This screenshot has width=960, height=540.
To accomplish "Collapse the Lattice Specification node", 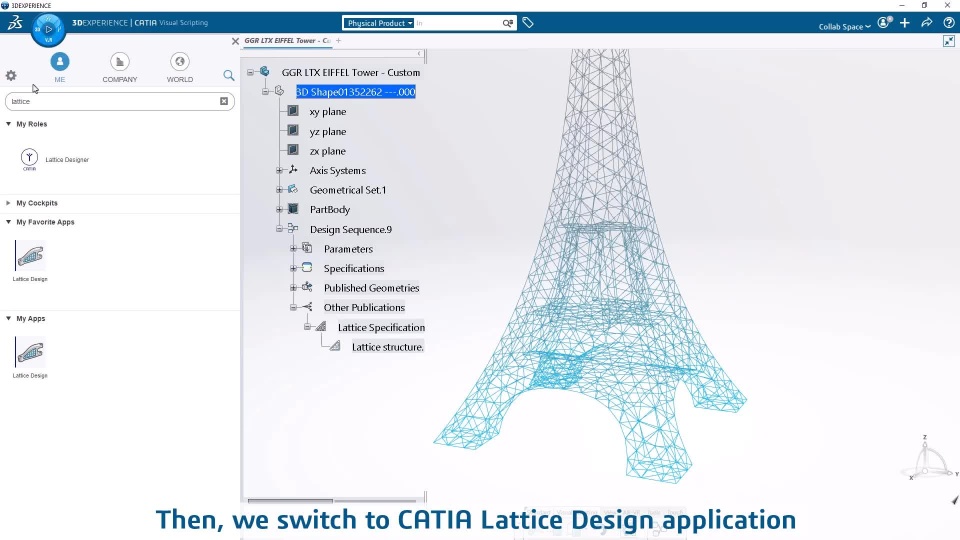I will pyautogui.click(x=307, y=327).
